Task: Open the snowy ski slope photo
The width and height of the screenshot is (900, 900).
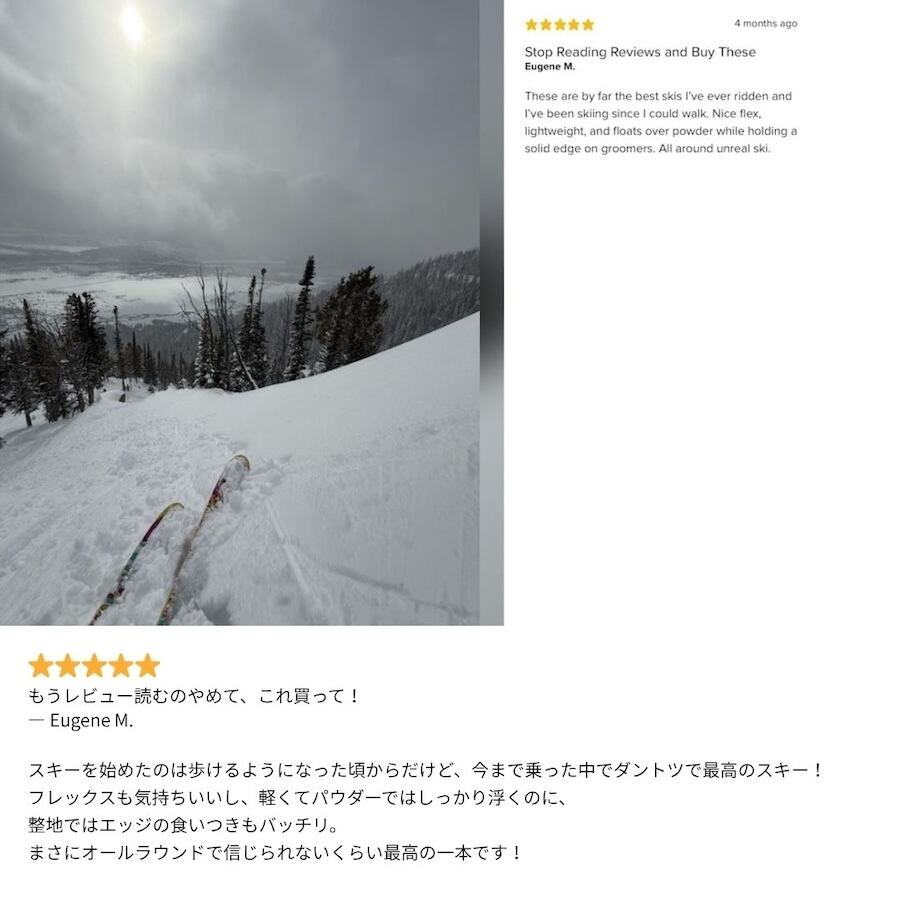Action: pos(240,312)
